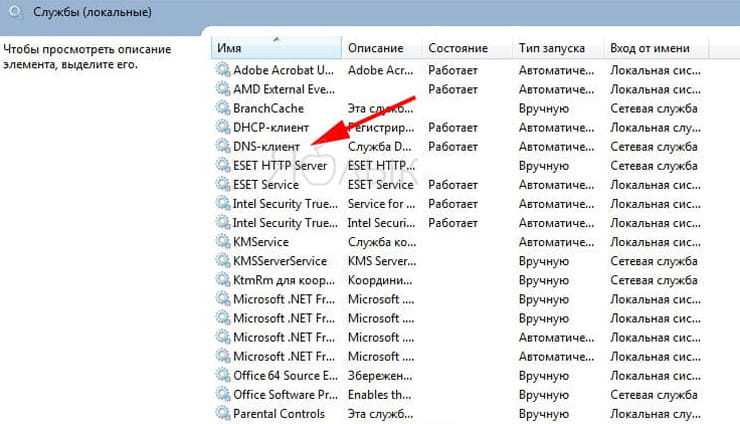The height and width of the screenshot is (424, 740).
Task: Click the Описание column header
Action: click(381, 48)
